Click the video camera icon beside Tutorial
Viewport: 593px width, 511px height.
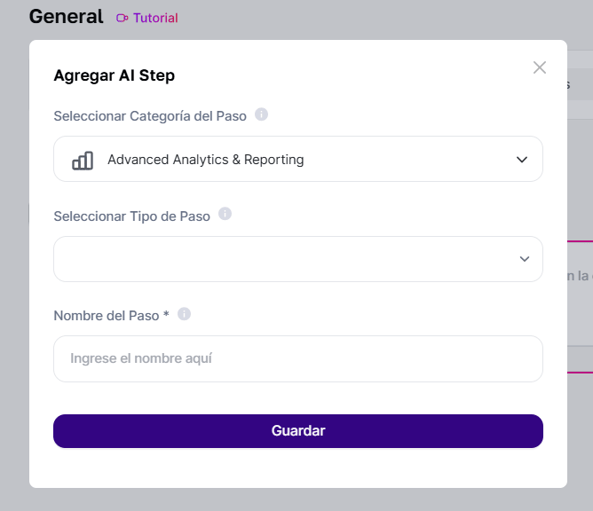point(122,18)
